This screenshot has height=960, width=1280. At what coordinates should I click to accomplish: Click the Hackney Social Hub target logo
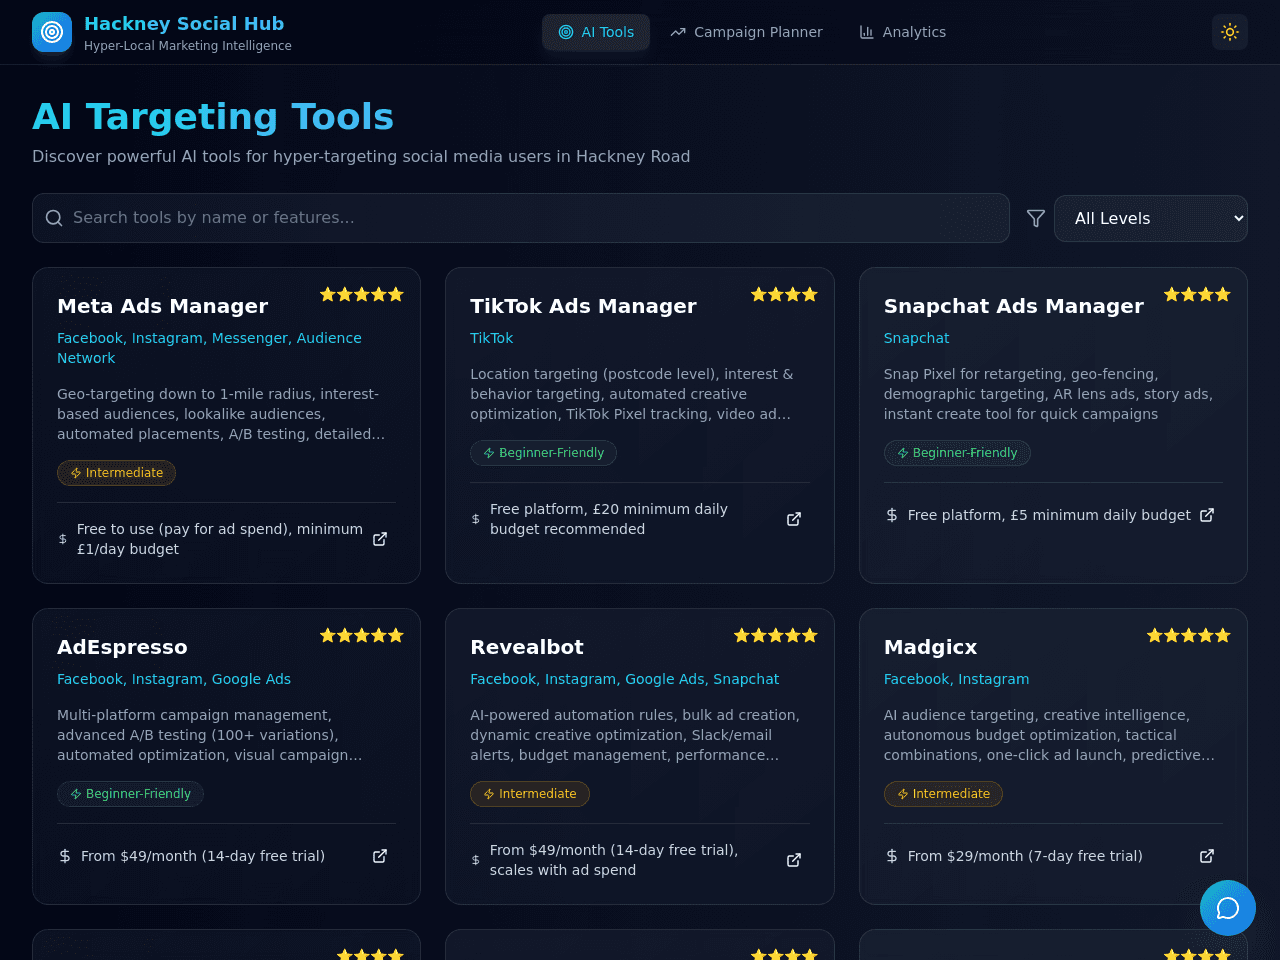pos(52,32)
